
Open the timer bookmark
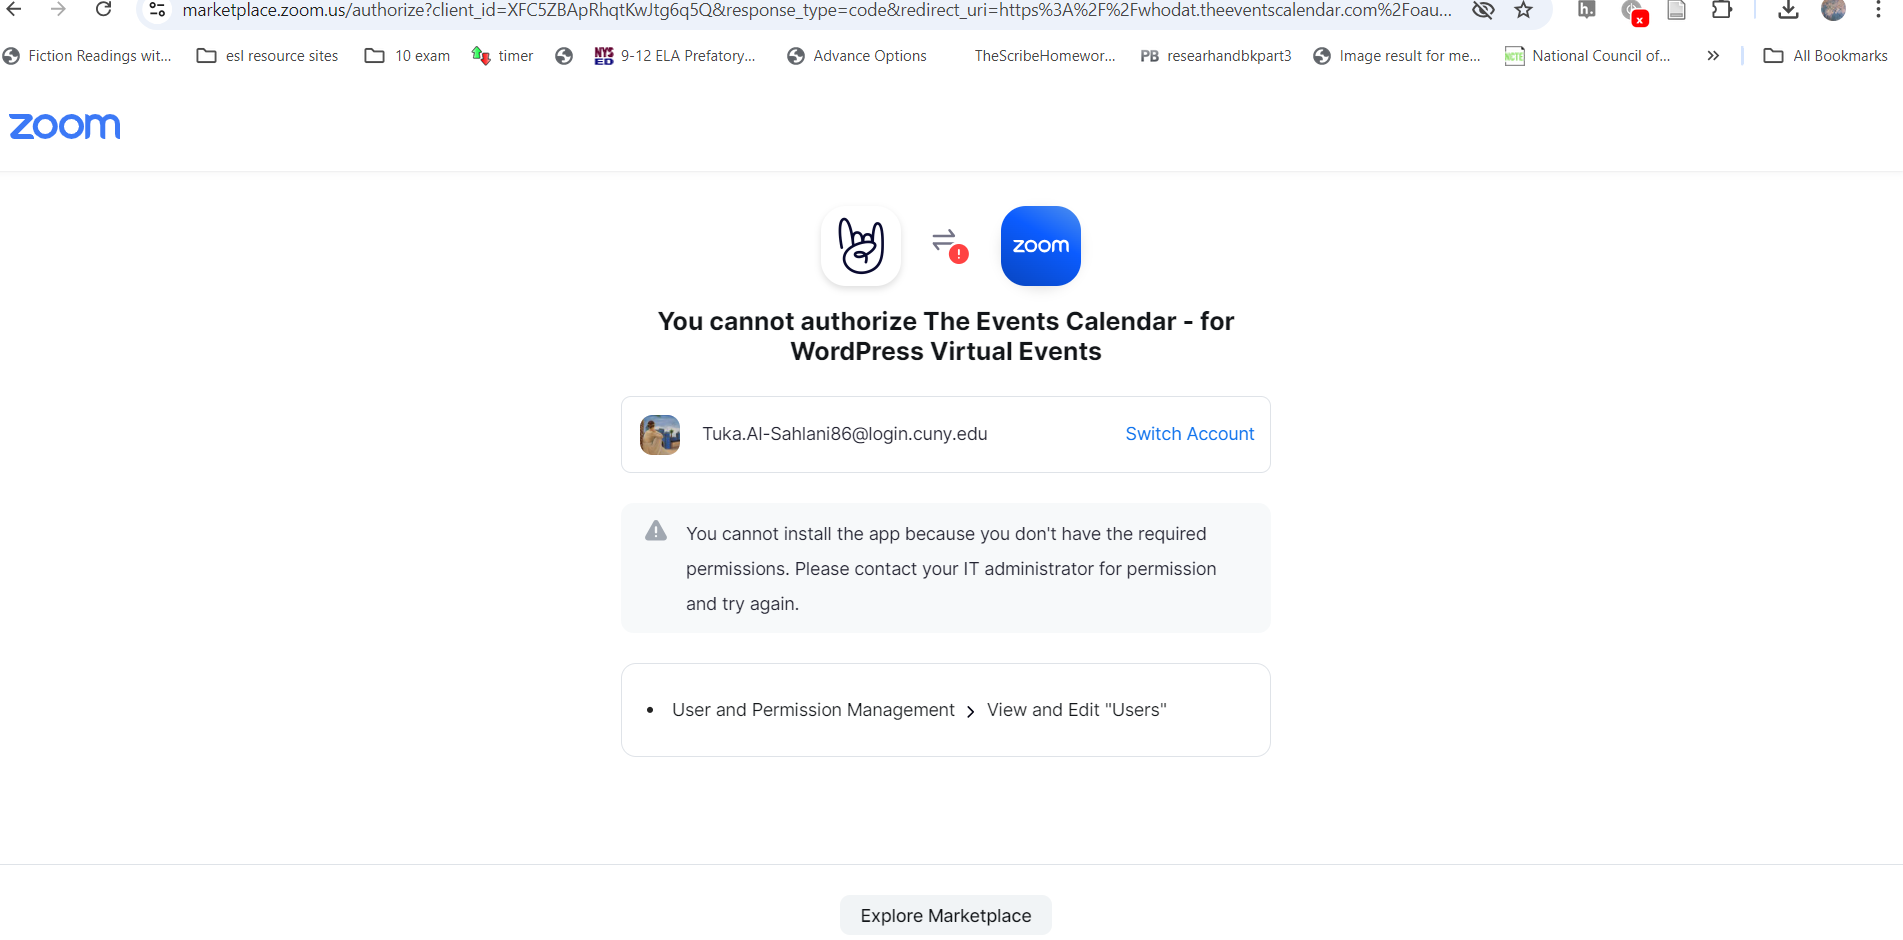pyautogui.click(x=503, y=56)
